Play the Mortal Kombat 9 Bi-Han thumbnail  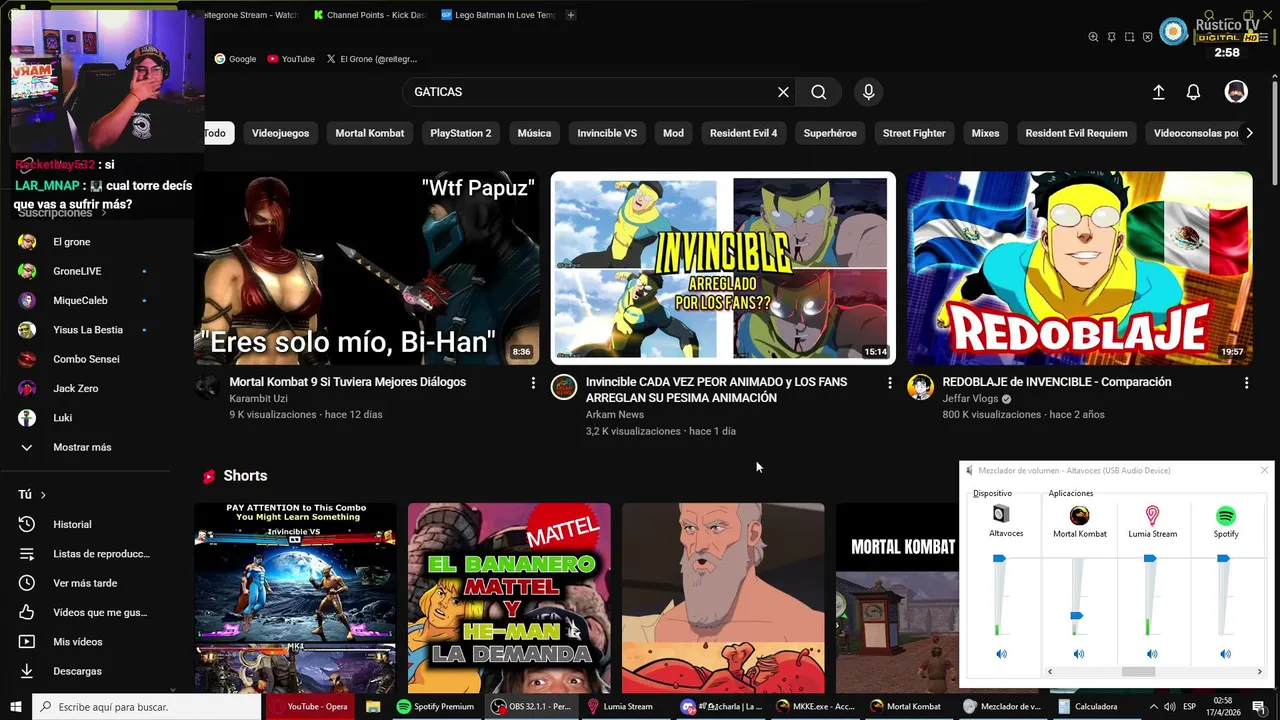[x=366, y=268]
